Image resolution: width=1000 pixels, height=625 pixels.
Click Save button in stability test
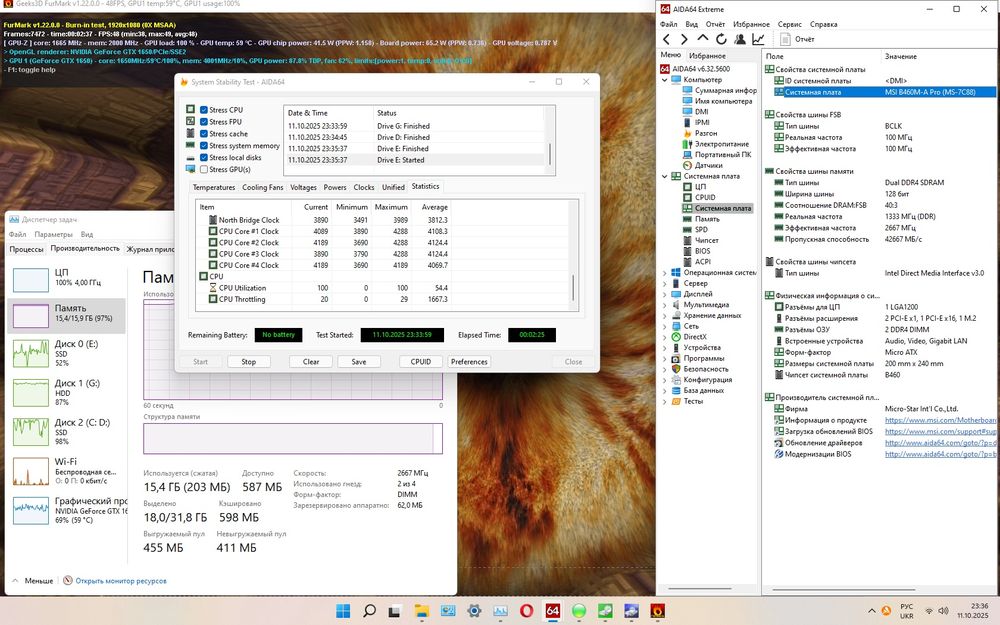pyautogui.click(x=359, y=362)
